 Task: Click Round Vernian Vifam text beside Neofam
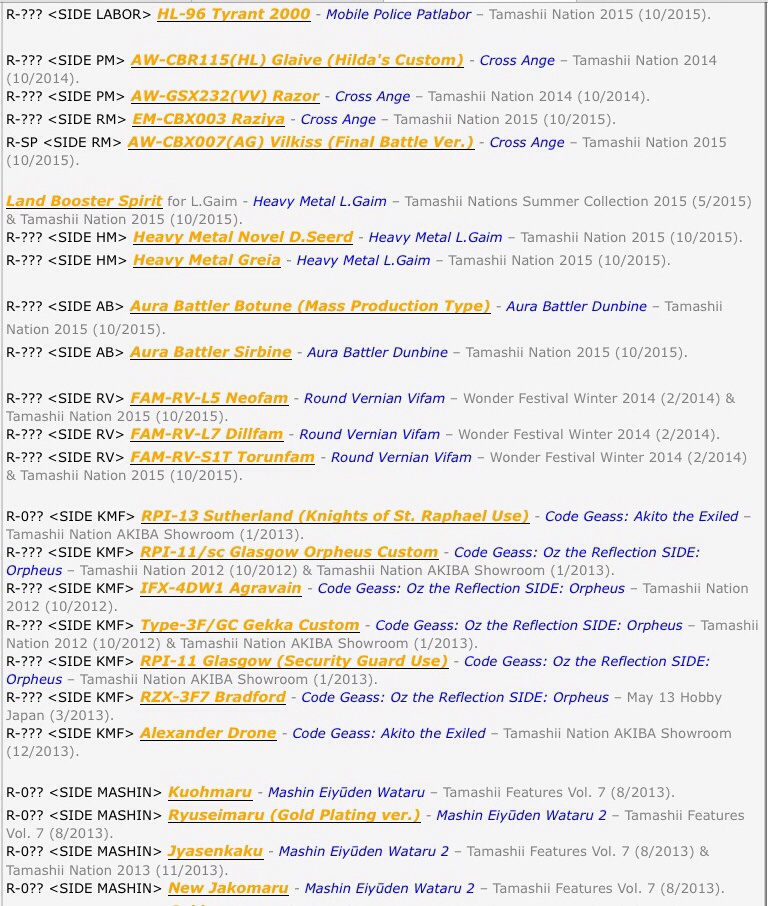point(374,398)
